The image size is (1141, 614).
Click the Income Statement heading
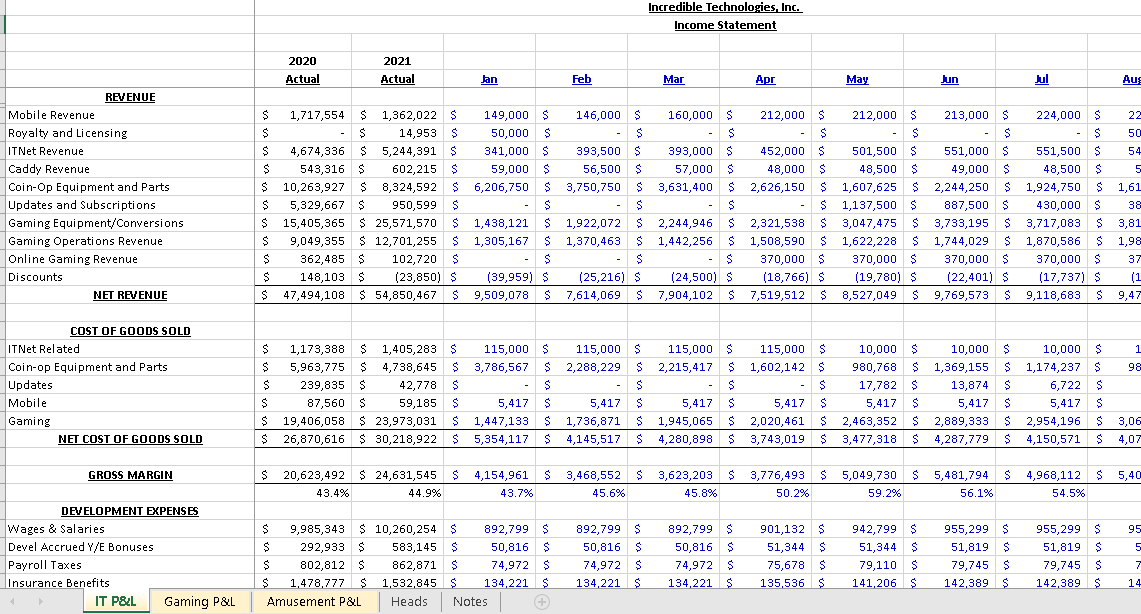point(725,25)
